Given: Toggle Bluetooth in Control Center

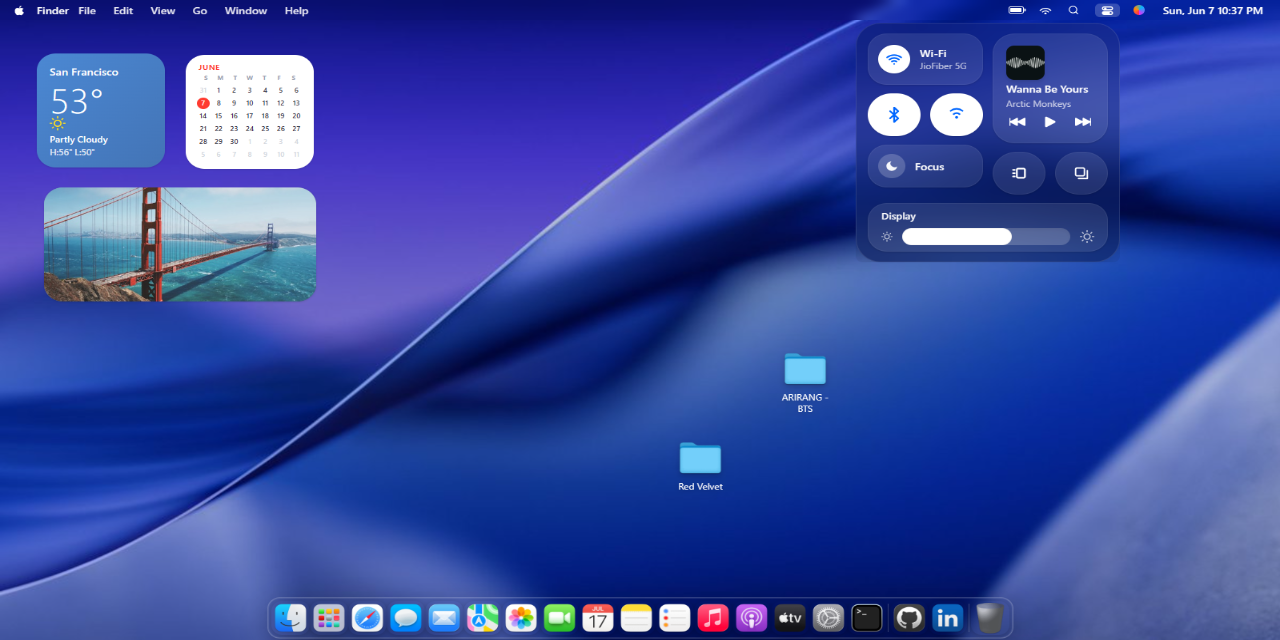Looking at the screenshot, I should (x=894, y=114).
